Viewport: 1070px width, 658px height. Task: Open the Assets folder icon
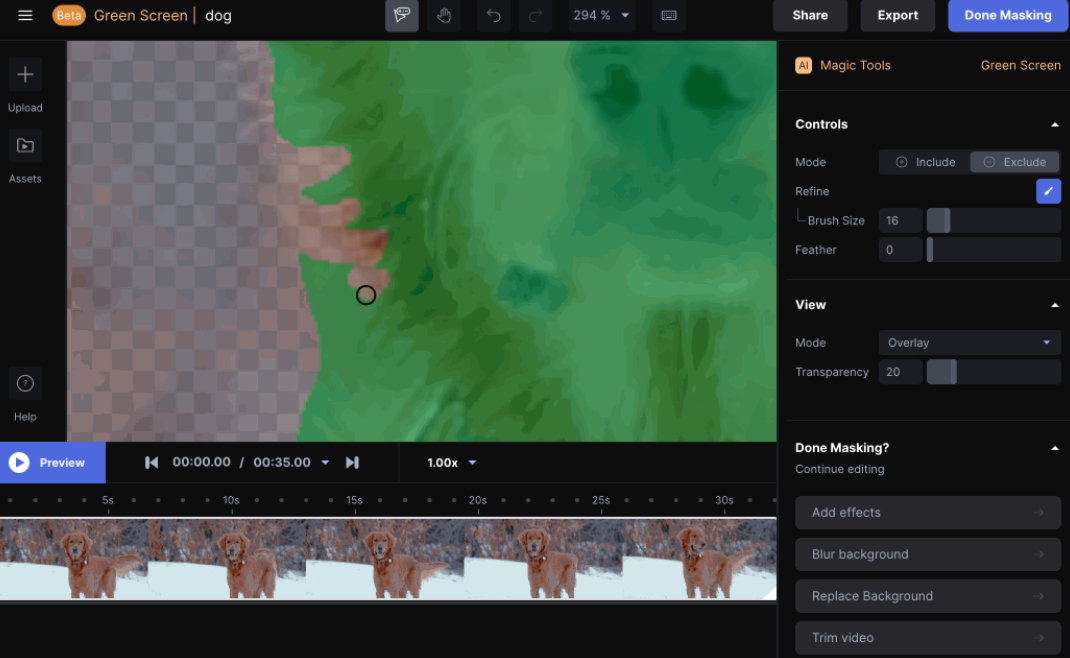click(x=25, y=145)
